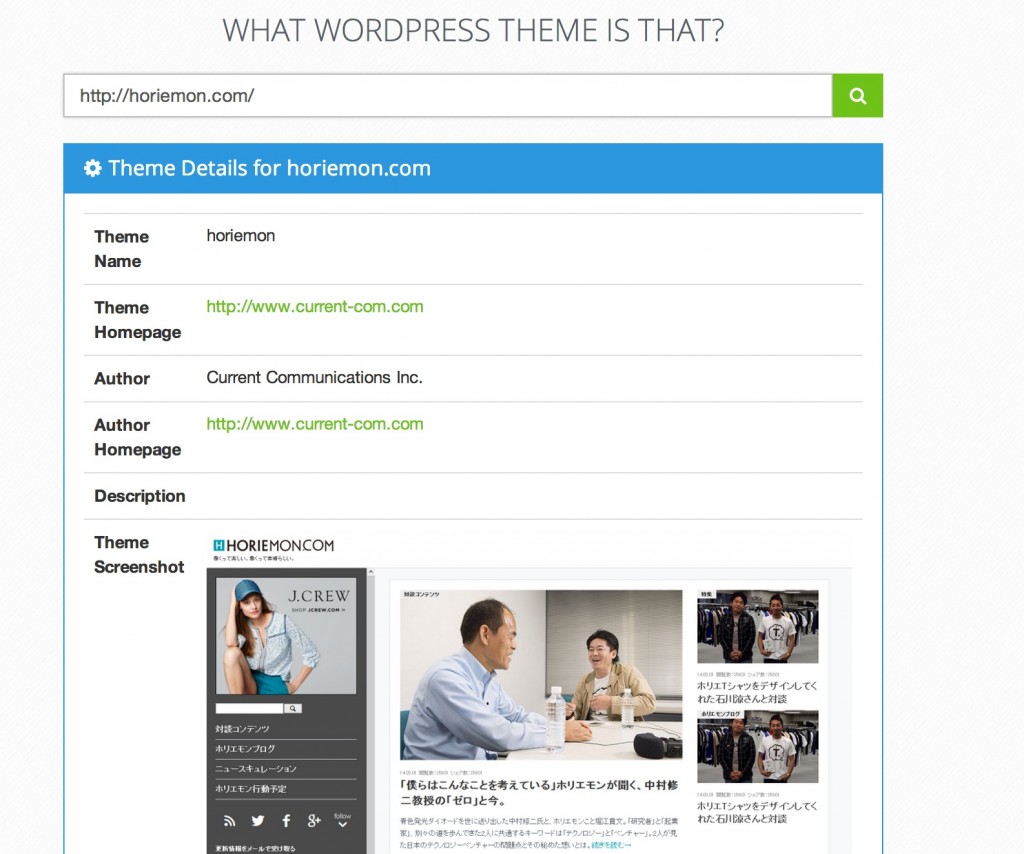Click the 'Theme Details for horiemon.com' heading

(269, 168)
